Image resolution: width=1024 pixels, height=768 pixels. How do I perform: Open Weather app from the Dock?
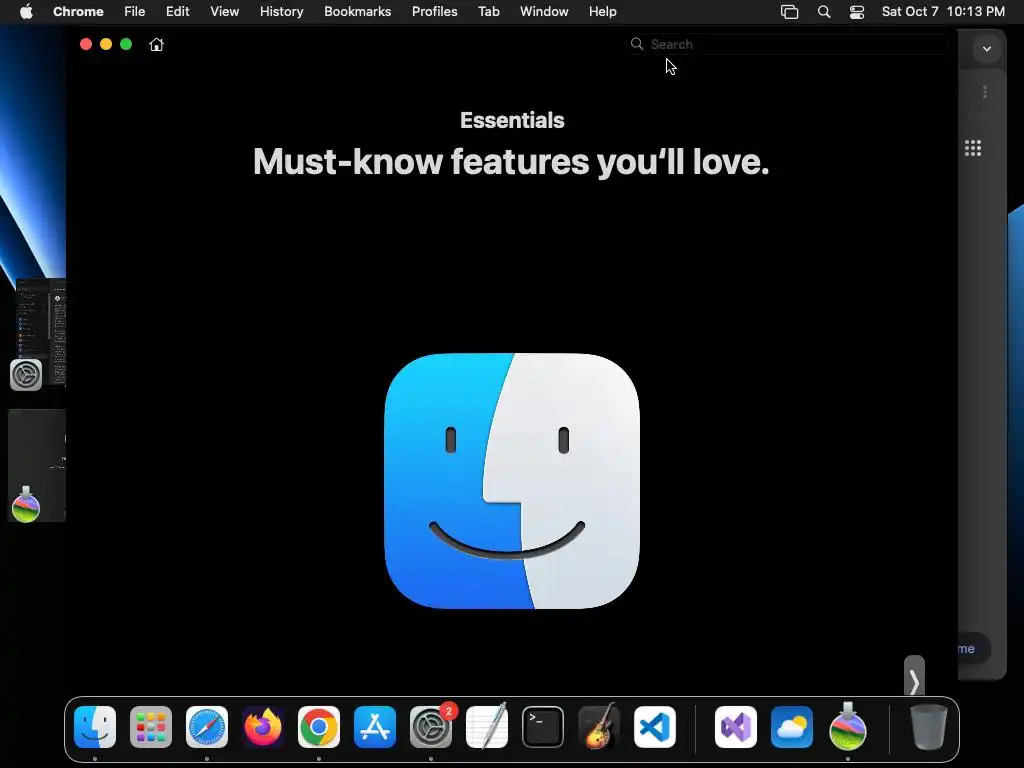(792, 727)
